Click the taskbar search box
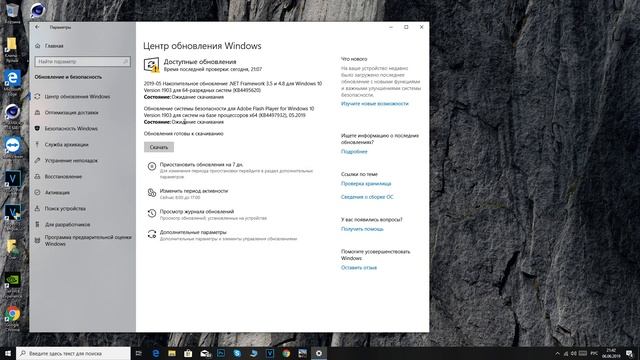This screenshot has height=360, width=640. click(73, 353)
